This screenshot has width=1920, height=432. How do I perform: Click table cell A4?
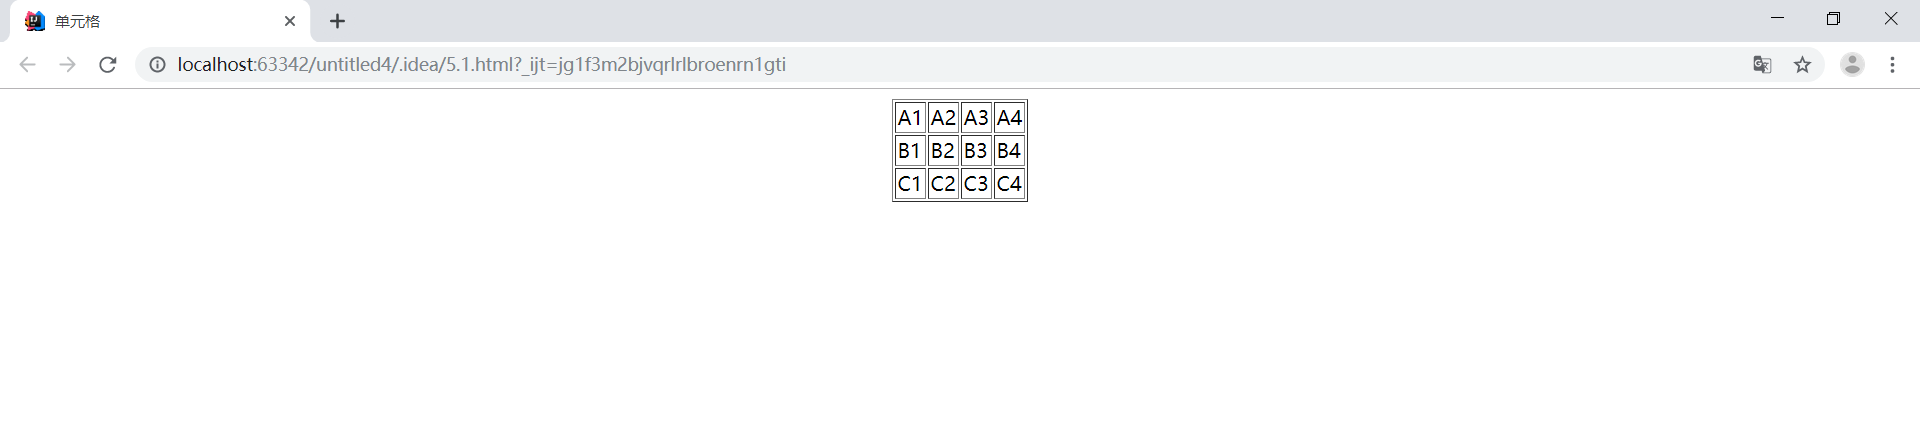point(1009,118)
